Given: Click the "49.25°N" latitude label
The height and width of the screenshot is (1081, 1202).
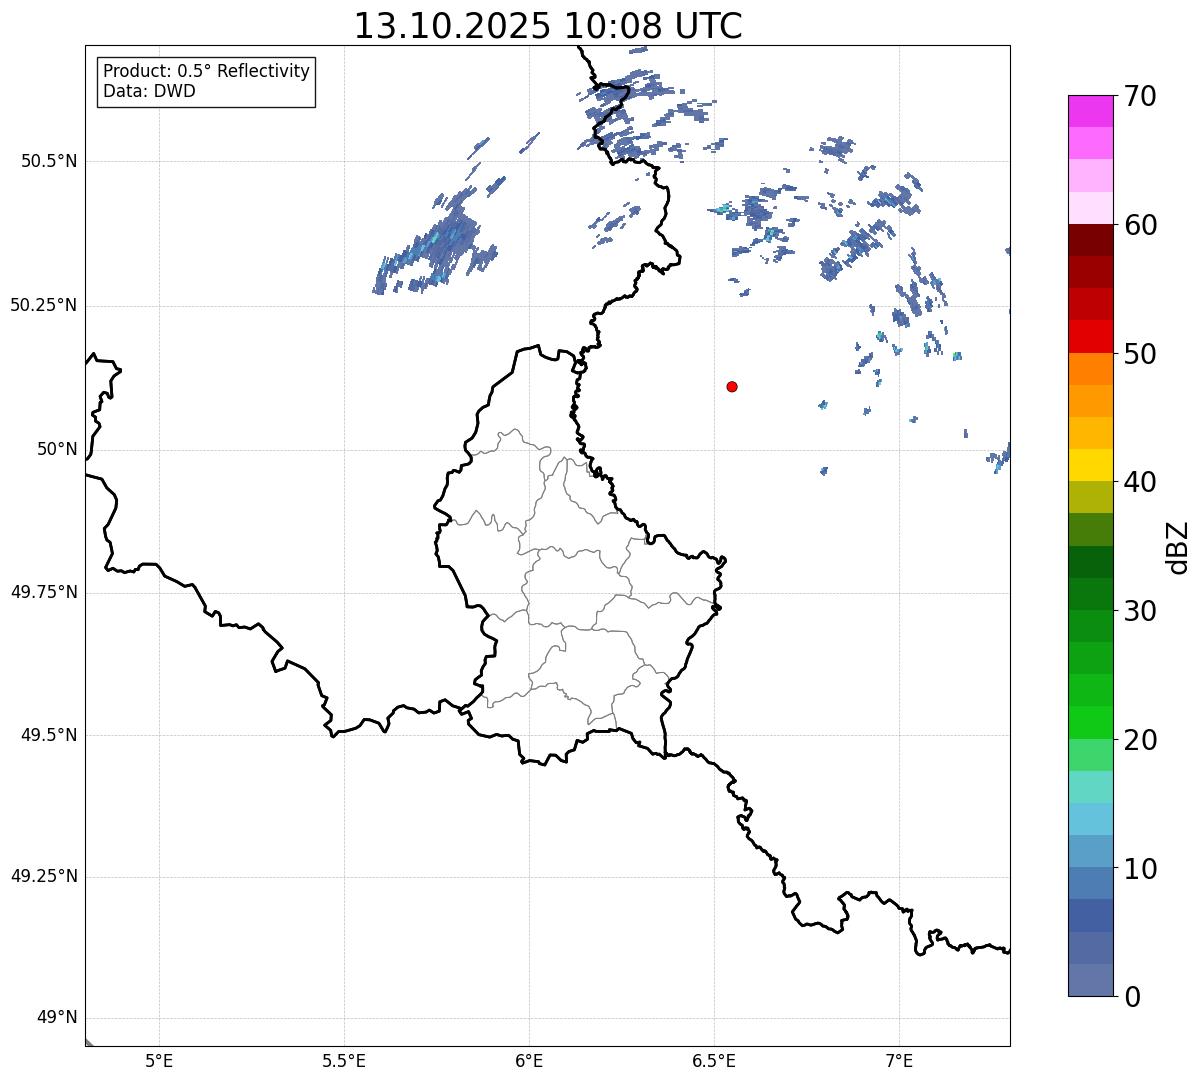Looking at the screenshot, I should coord(43,876).
